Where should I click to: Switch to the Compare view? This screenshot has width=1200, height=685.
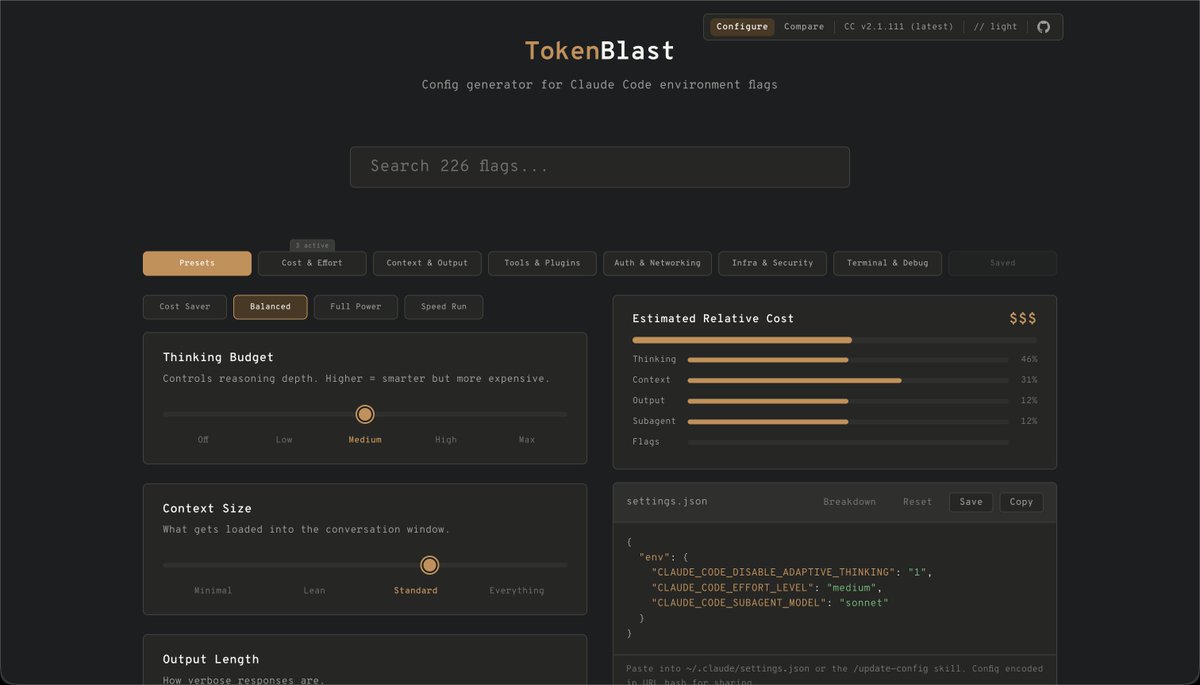click(x=804, y=27)
